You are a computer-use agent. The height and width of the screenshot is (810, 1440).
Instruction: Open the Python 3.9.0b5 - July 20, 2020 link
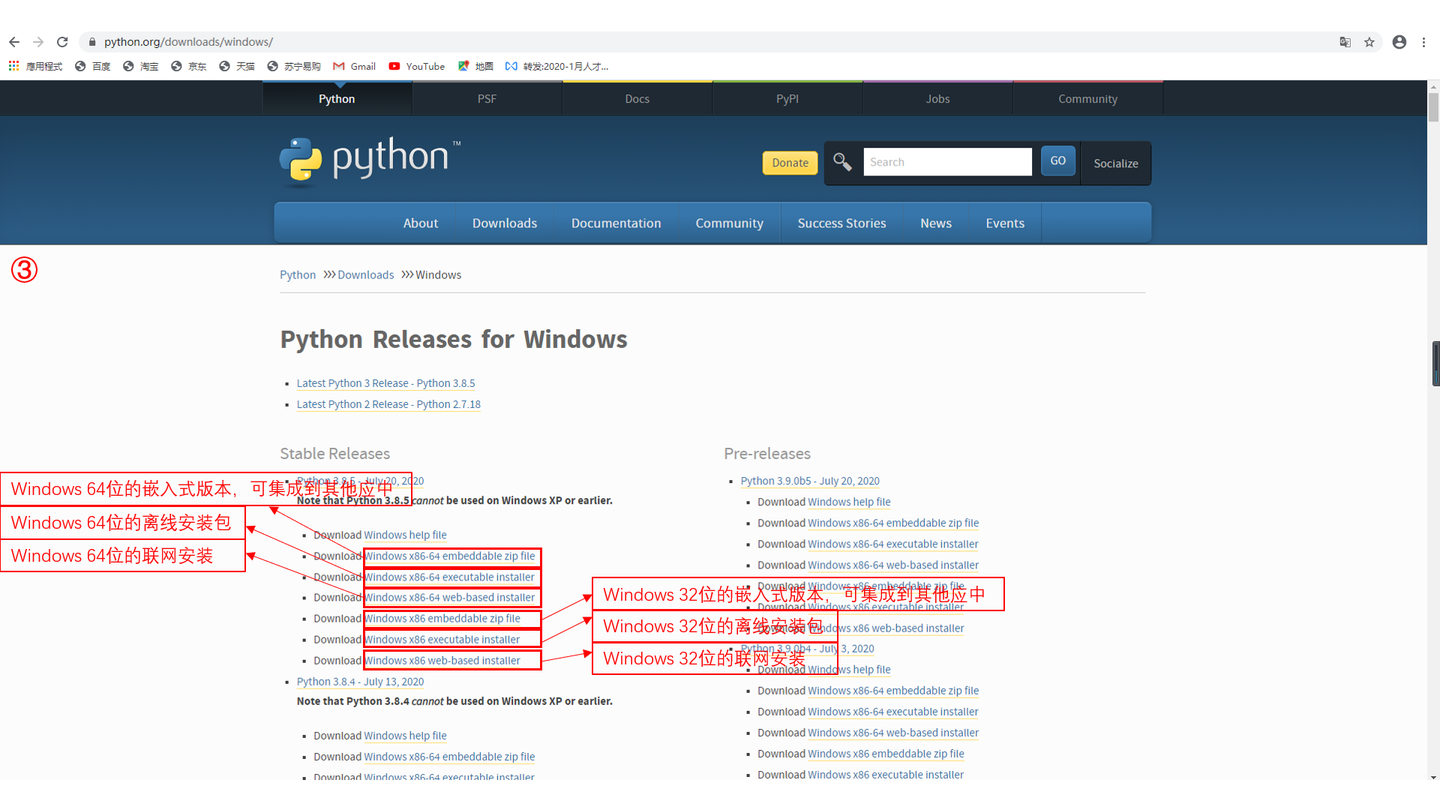[810, 481]
